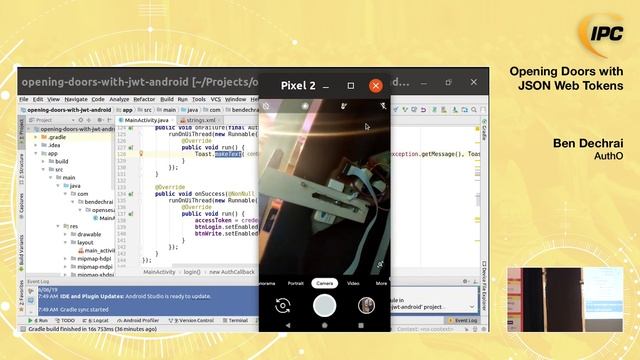This screenshot has width=640, height=360.
Task: Select the bendechrai package in tree
Action: pyautogui.click(x=95, y=202)
